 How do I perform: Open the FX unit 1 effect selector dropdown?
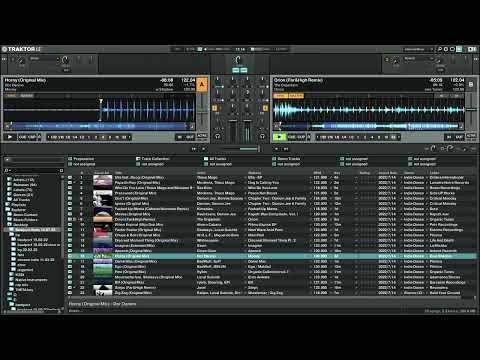pos(44,59)
